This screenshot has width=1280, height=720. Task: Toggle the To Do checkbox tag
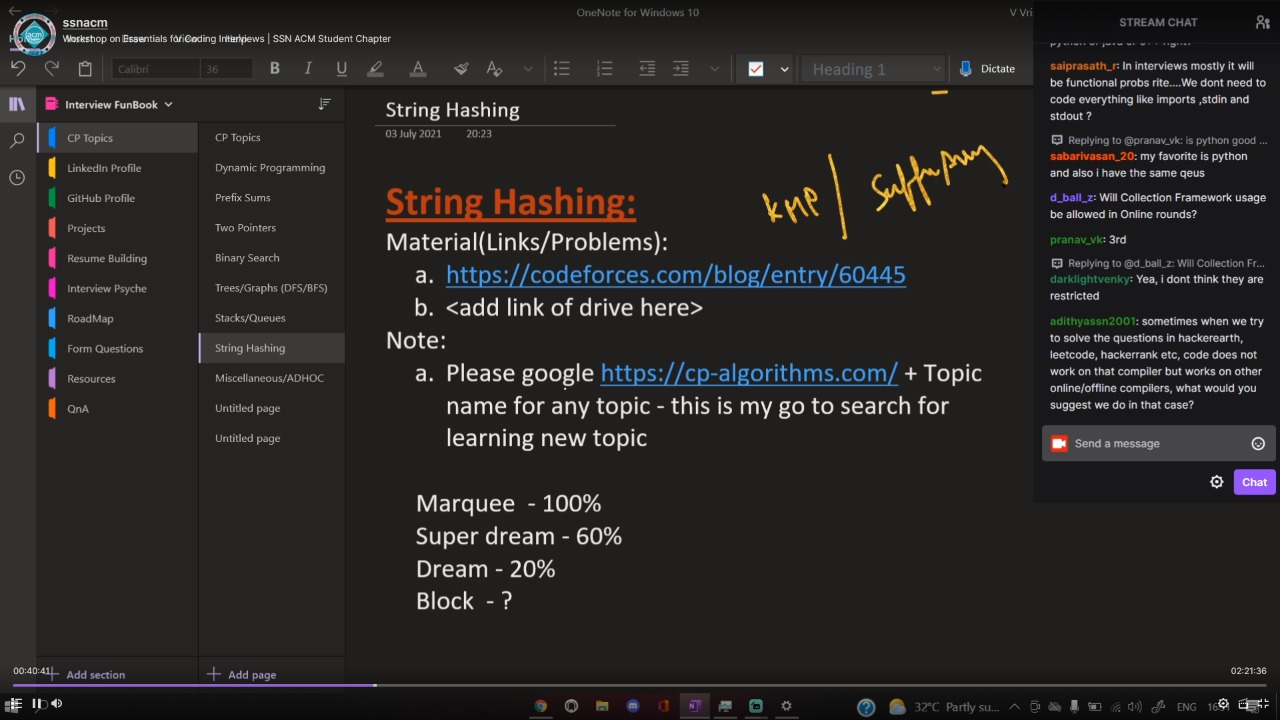tap(756, 69)
